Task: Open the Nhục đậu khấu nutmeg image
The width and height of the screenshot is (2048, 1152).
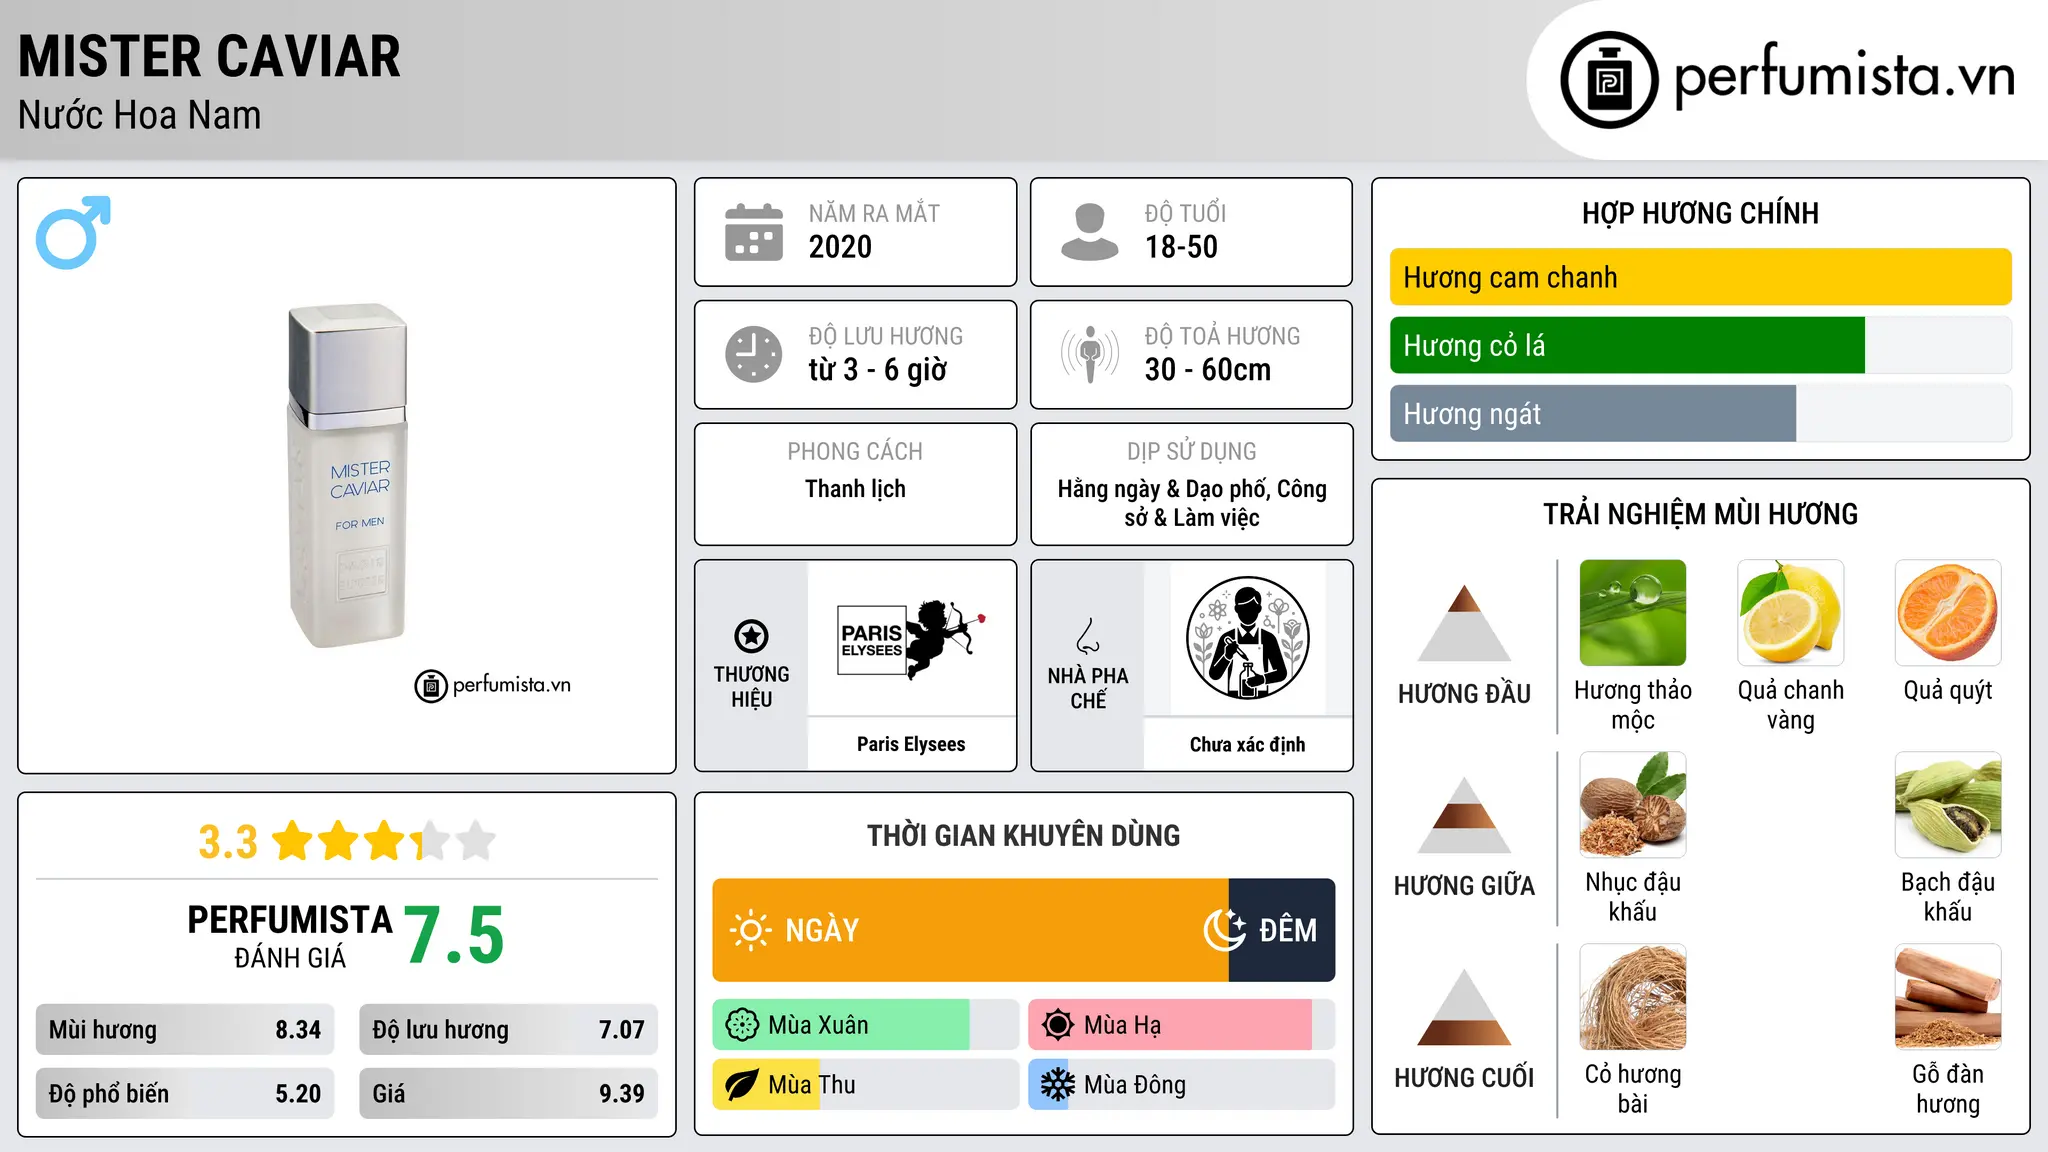Action: (x=1633, y=805)
